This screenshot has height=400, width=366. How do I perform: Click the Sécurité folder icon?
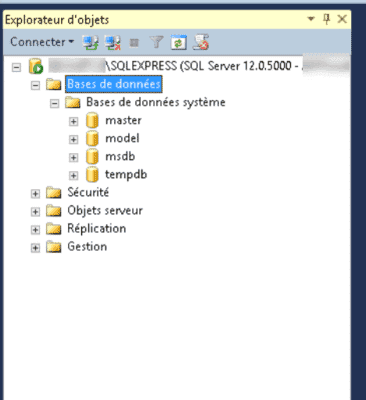click(x=53, y=192)
